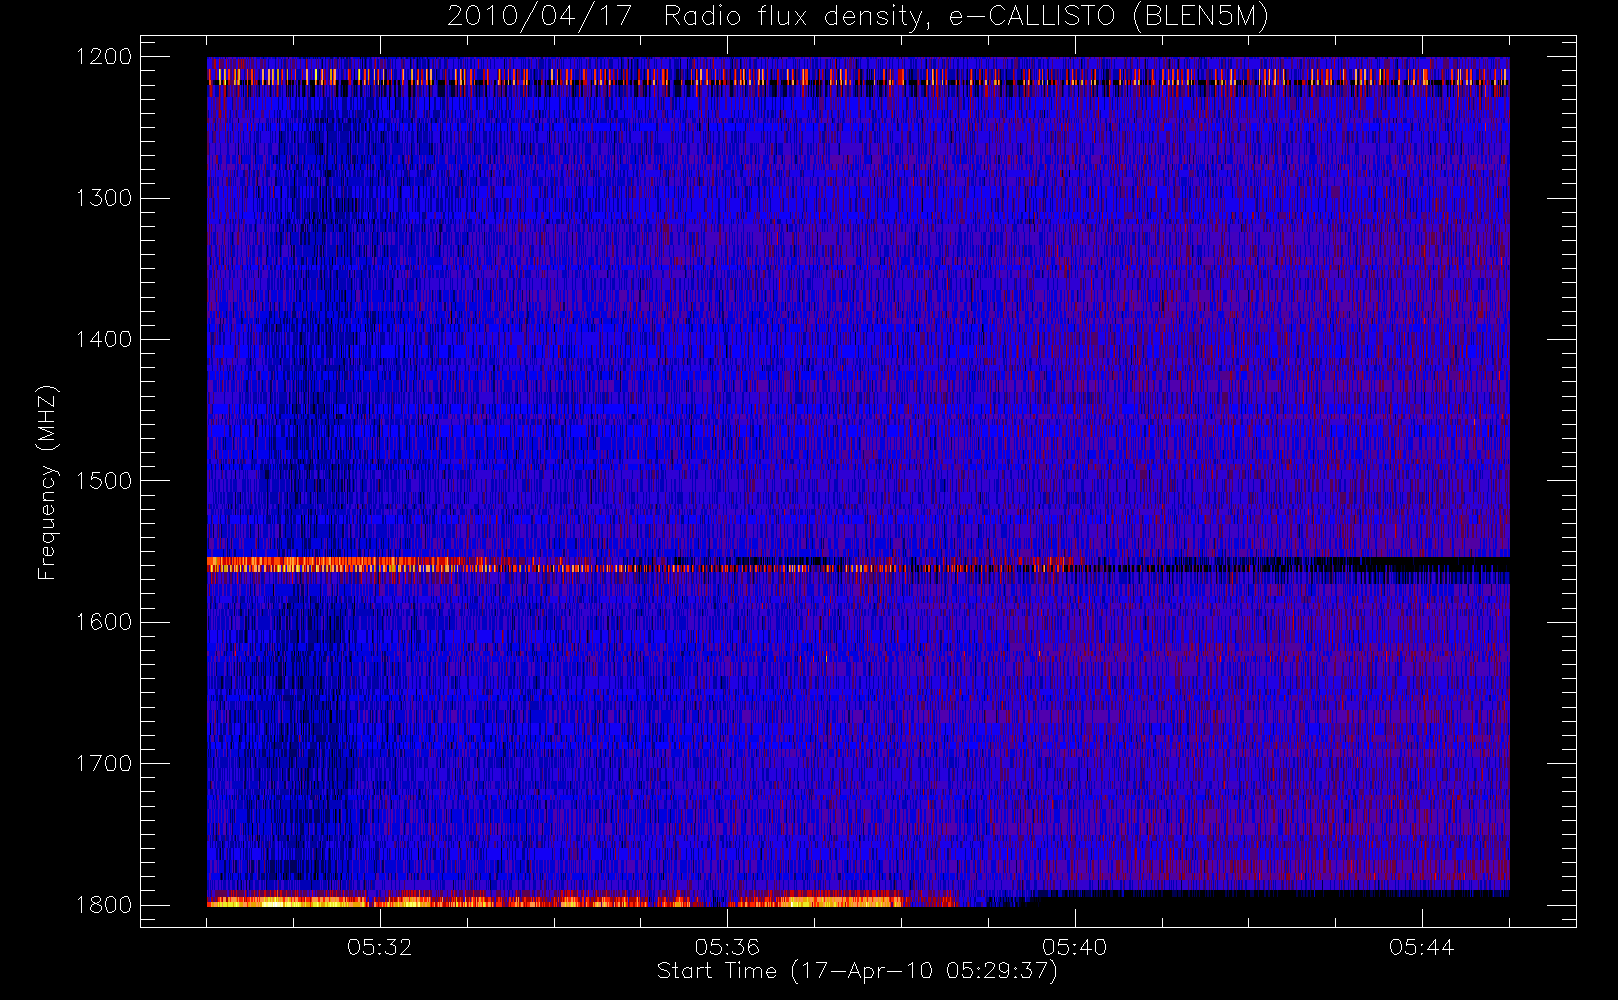The image size is (1618, 1000).
Task: Click the 05:44 time tick label
Action: pyautogui.click(x=1421, y=947)
